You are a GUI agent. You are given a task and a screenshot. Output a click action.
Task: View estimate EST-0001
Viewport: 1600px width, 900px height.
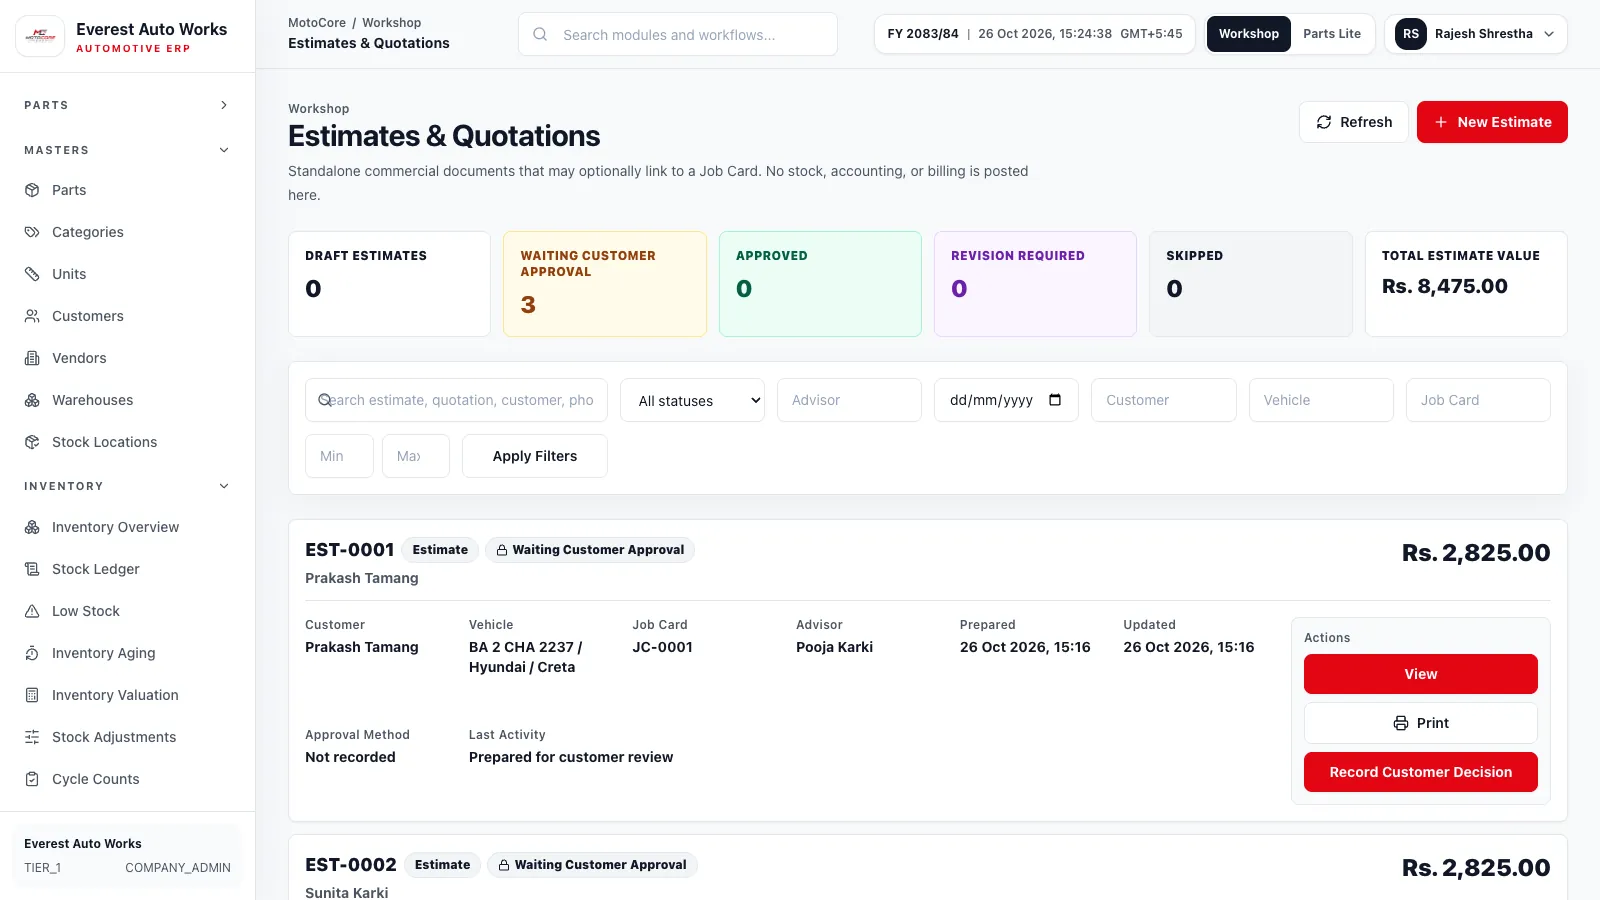1420,674
